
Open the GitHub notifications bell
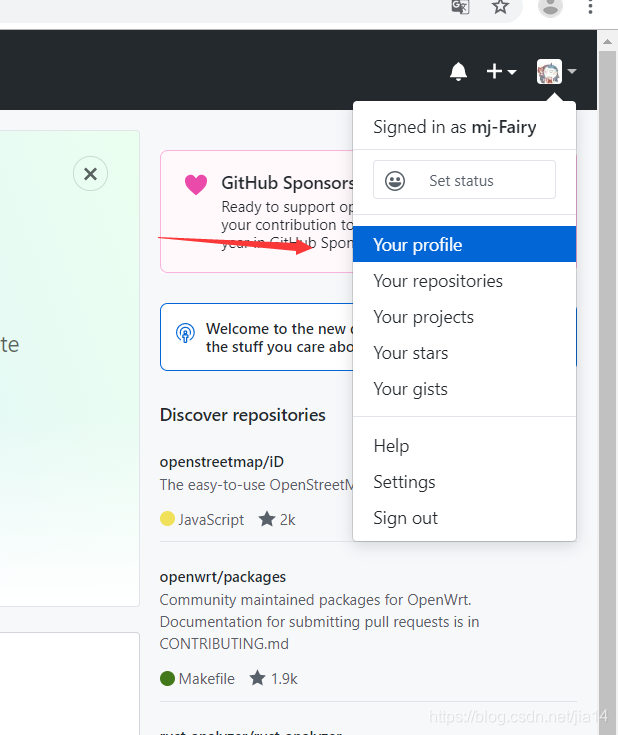(x=458, y=72)
